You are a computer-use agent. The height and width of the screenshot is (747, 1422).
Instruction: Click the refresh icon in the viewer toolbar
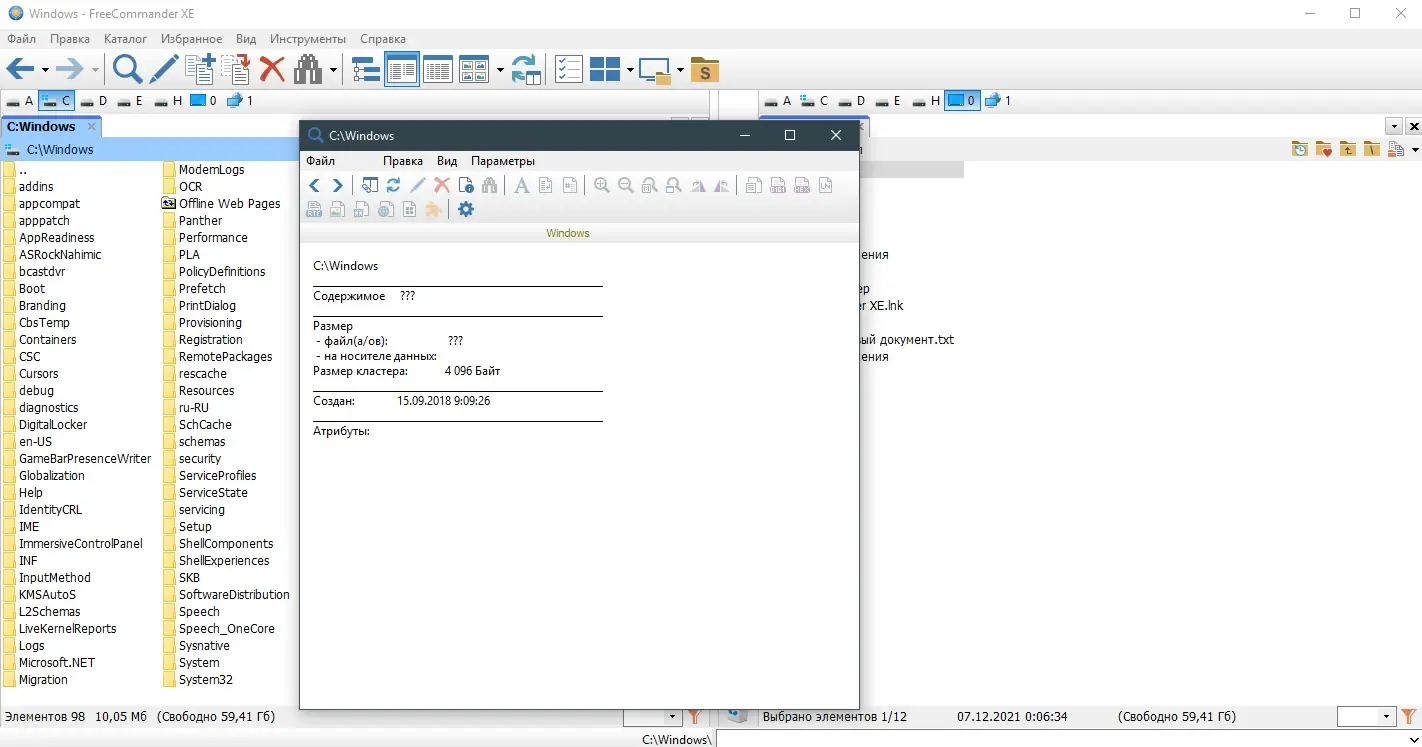(393, 185)
